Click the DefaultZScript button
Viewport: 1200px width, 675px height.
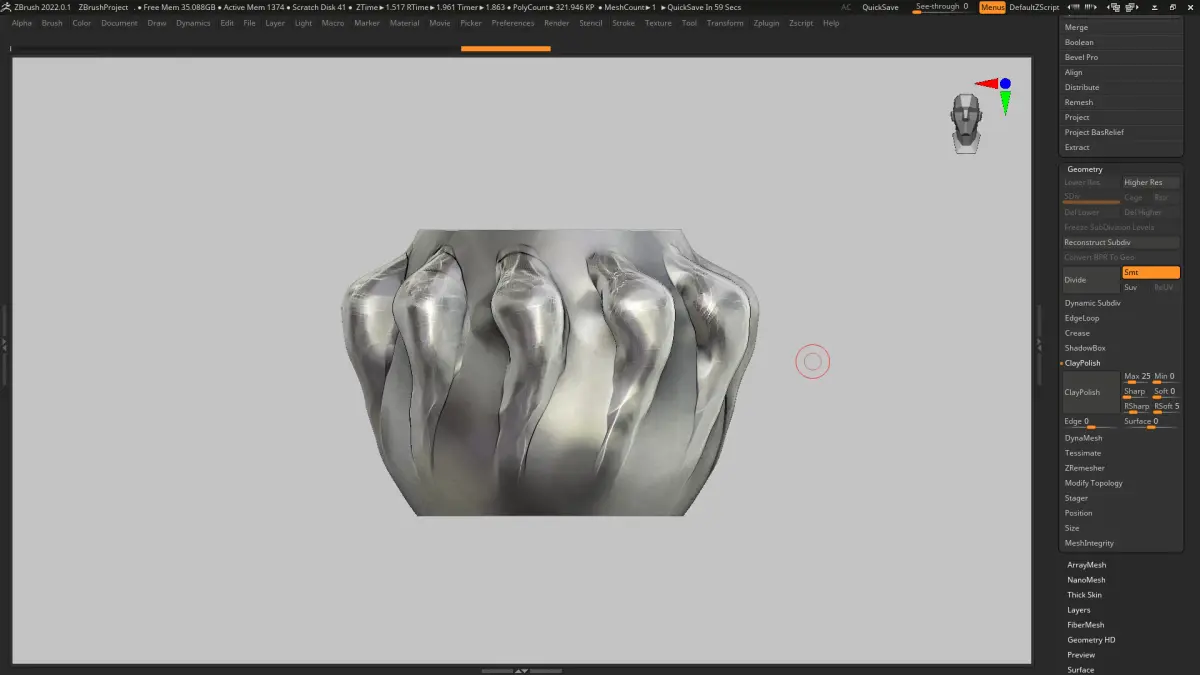click(x=1034, y=7)
